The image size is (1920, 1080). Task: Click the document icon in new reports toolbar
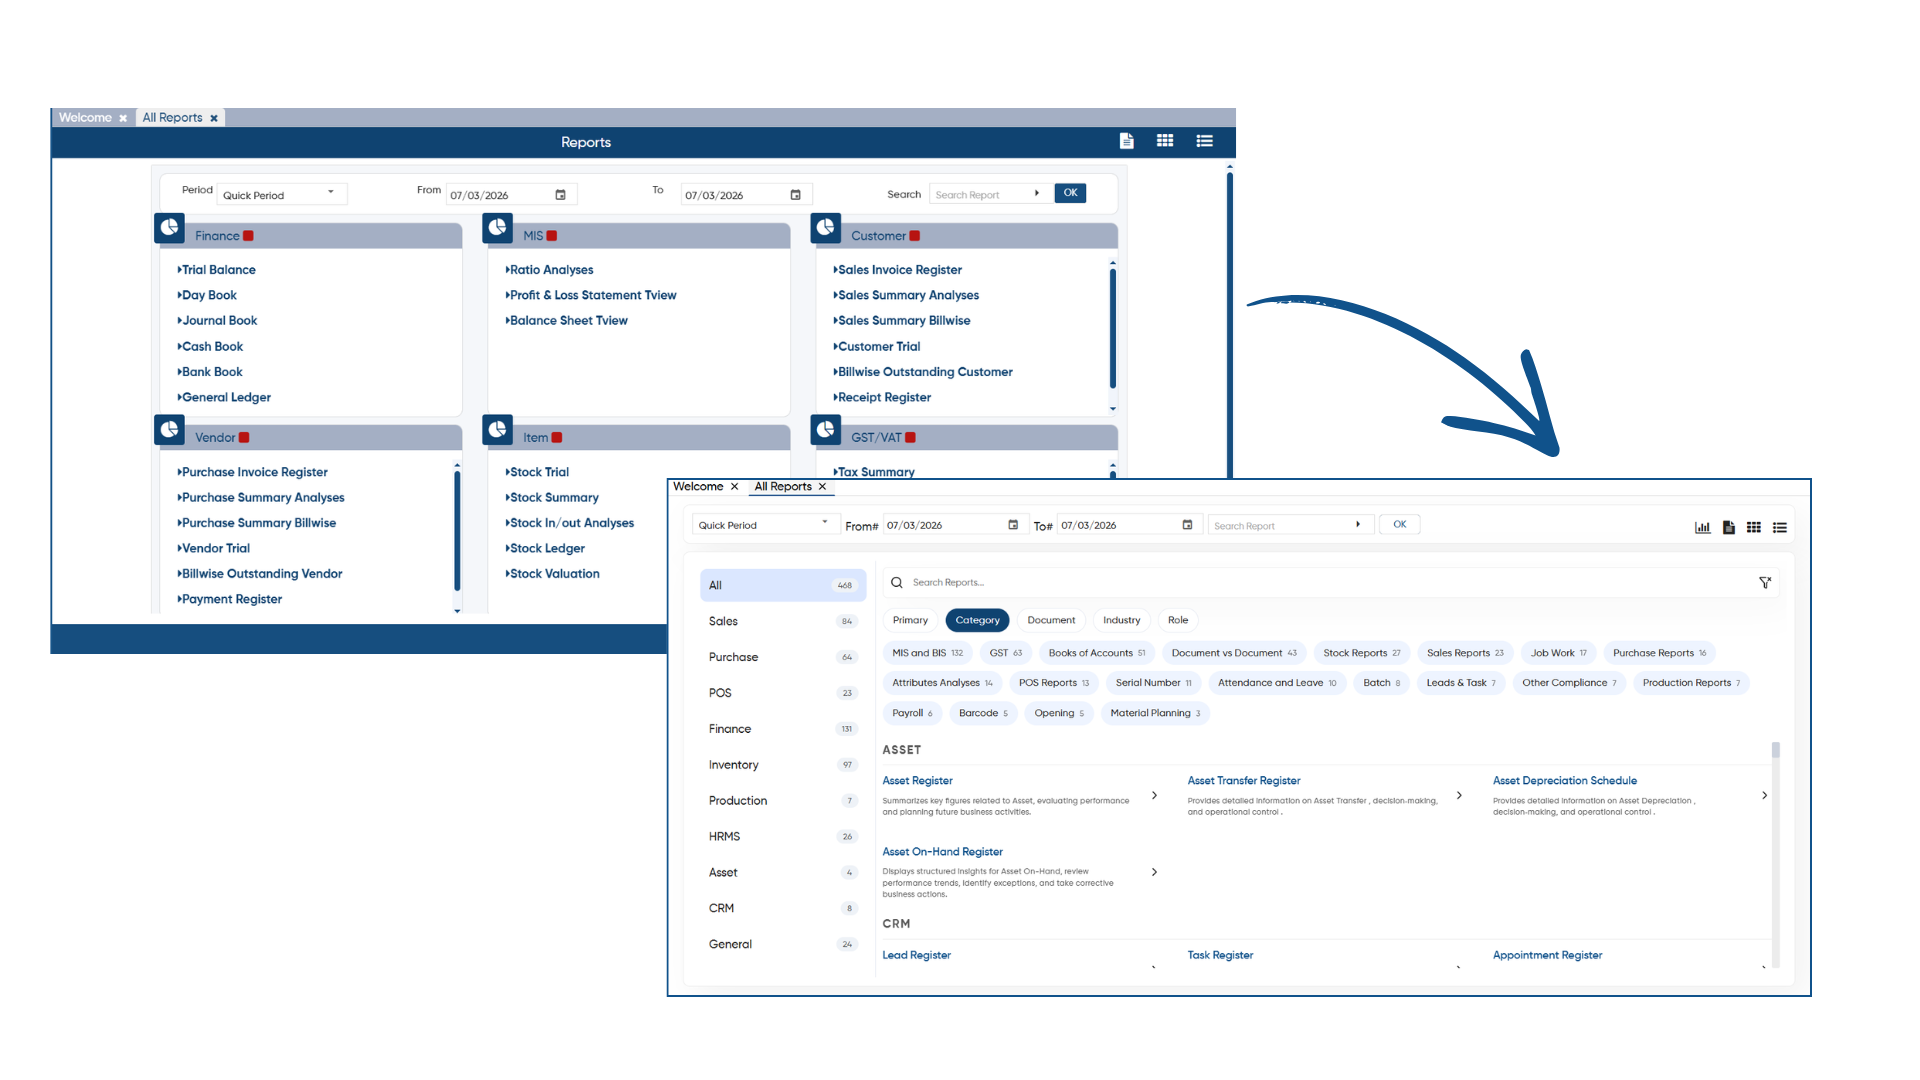click(1728, 527)
